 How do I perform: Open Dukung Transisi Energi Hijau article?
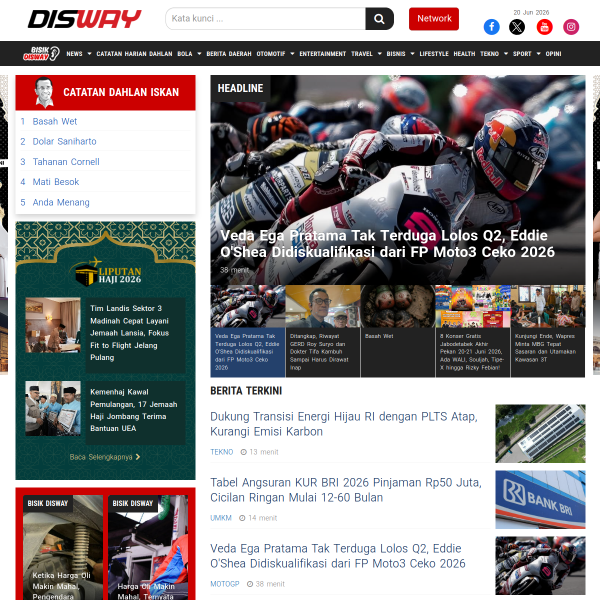coord(344,424)
